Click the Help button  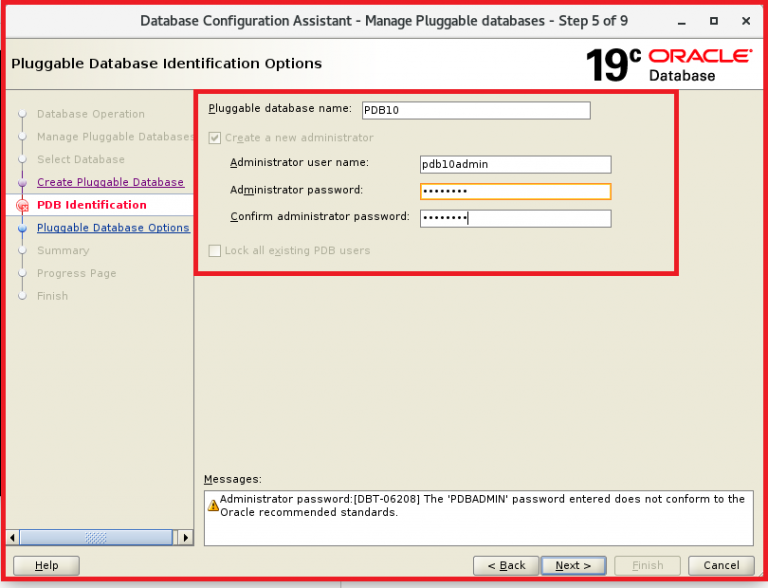pyautogui.click(x=46, y=565)
